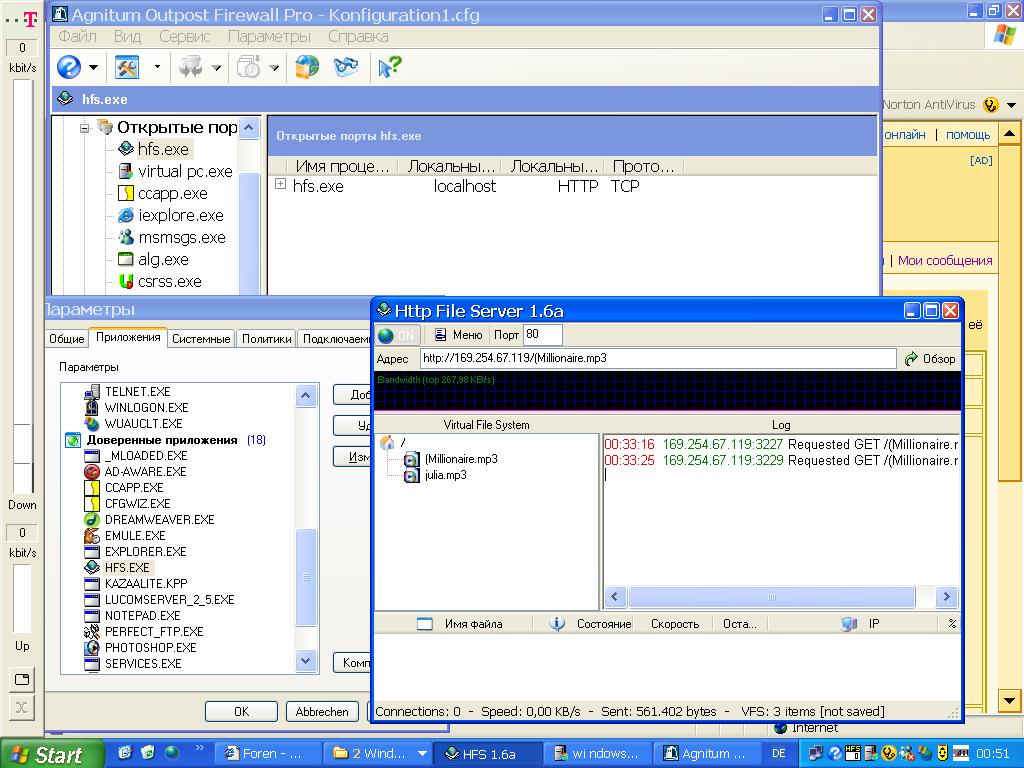Click the greyed-out clock pages toolbar icon
Screen dimensions: 1024x768
pyautogui.click(x=249, y=67)
